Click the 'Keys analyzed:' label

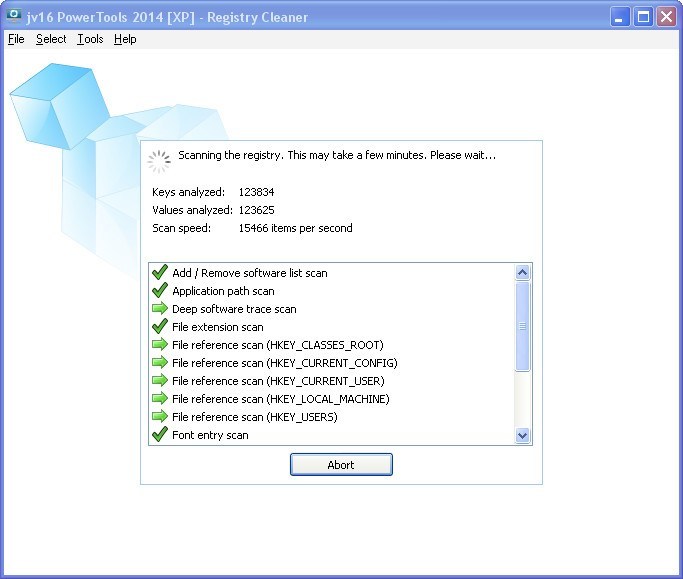pyautogui.click(x=188, y=192)
